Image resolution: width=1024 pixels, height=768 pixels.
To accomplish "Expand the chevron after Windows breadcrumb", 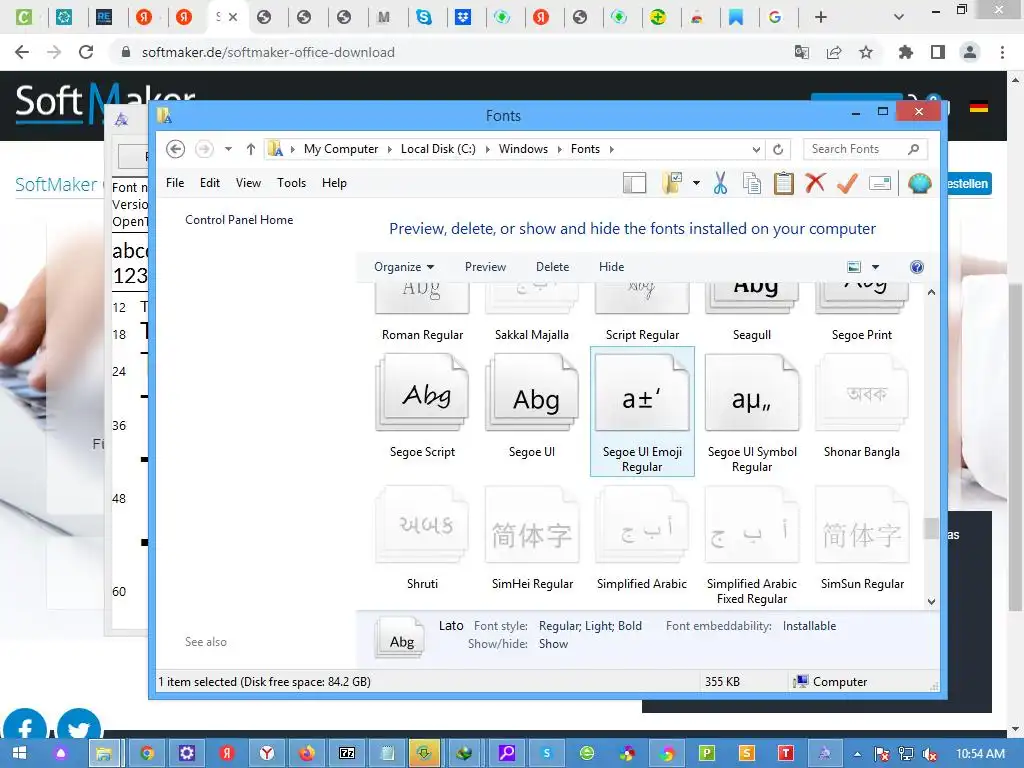I will (x=559, y=150).
